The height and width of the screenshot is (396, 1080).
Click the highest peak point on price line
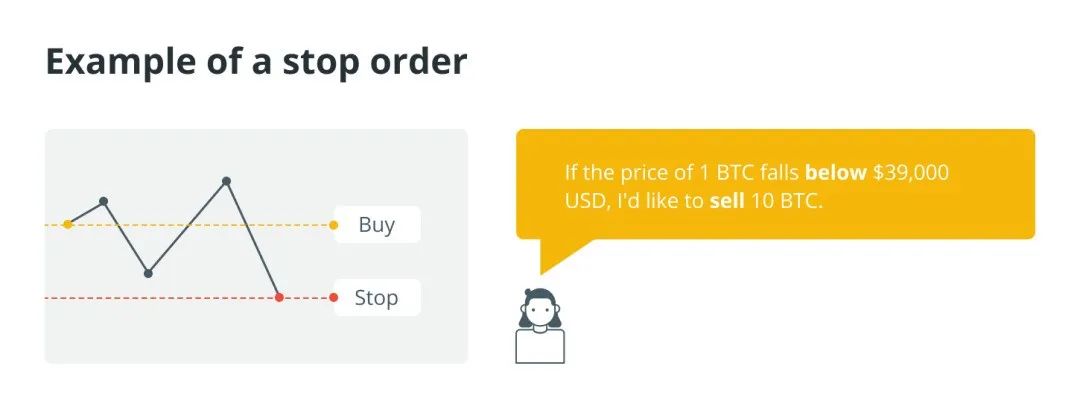coord(227,181)
